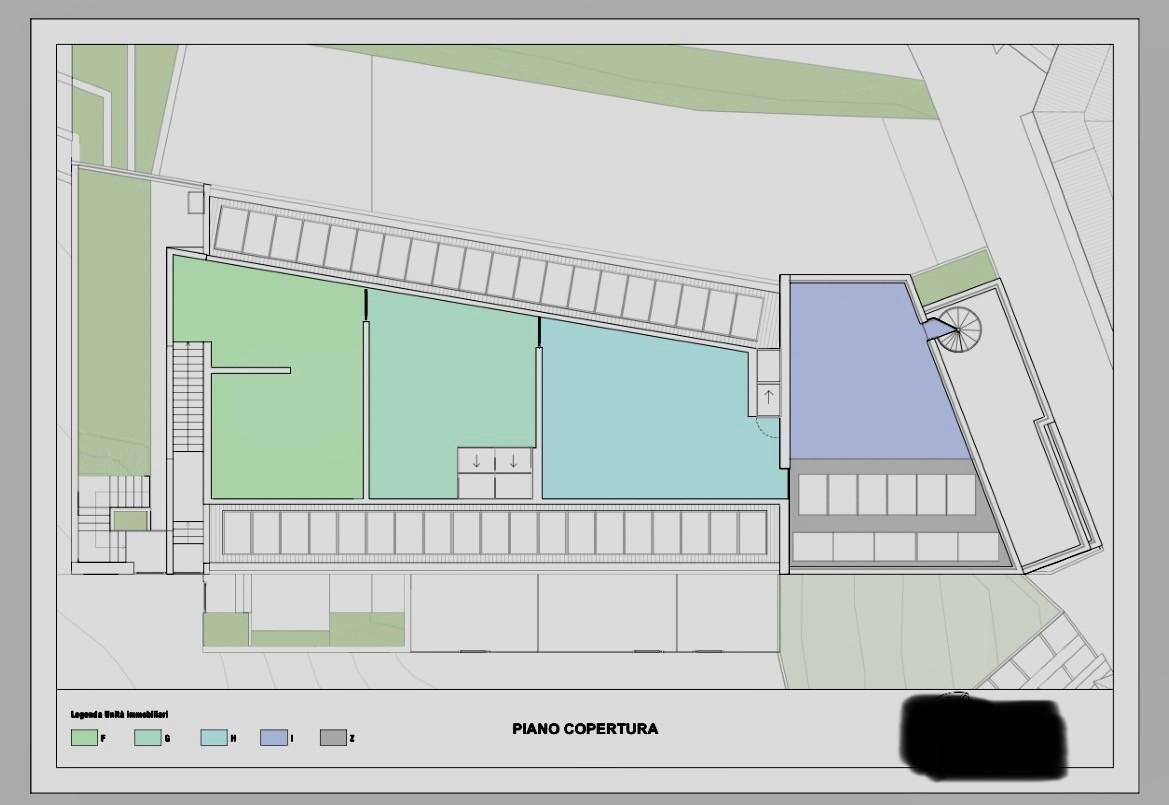1169x805 pixels.
Task: Select the light blue H legend swatch
Action: tap(213, 738)
